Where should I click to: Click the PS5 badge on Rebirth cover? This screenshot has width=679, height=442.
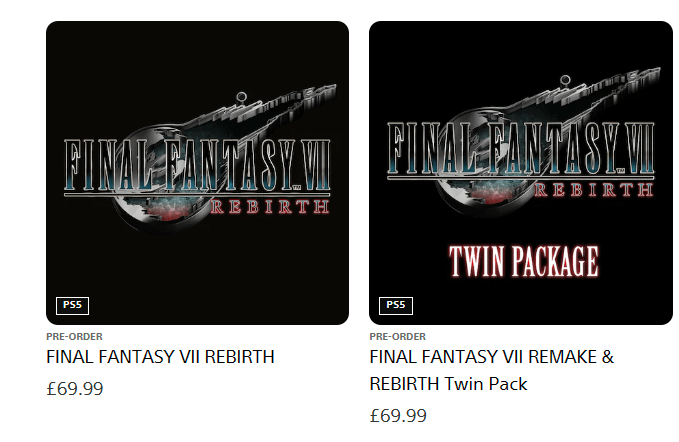tap(72, 306)
